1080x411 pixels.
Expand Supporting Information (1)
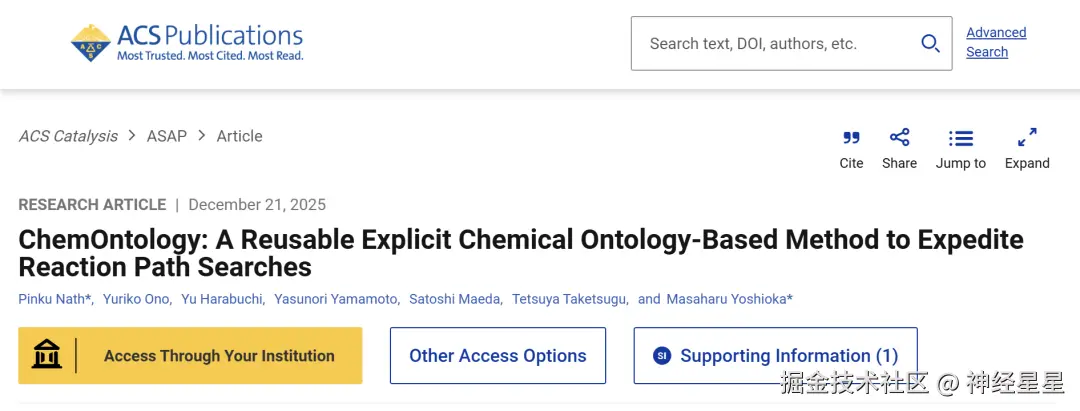(788, 355)
